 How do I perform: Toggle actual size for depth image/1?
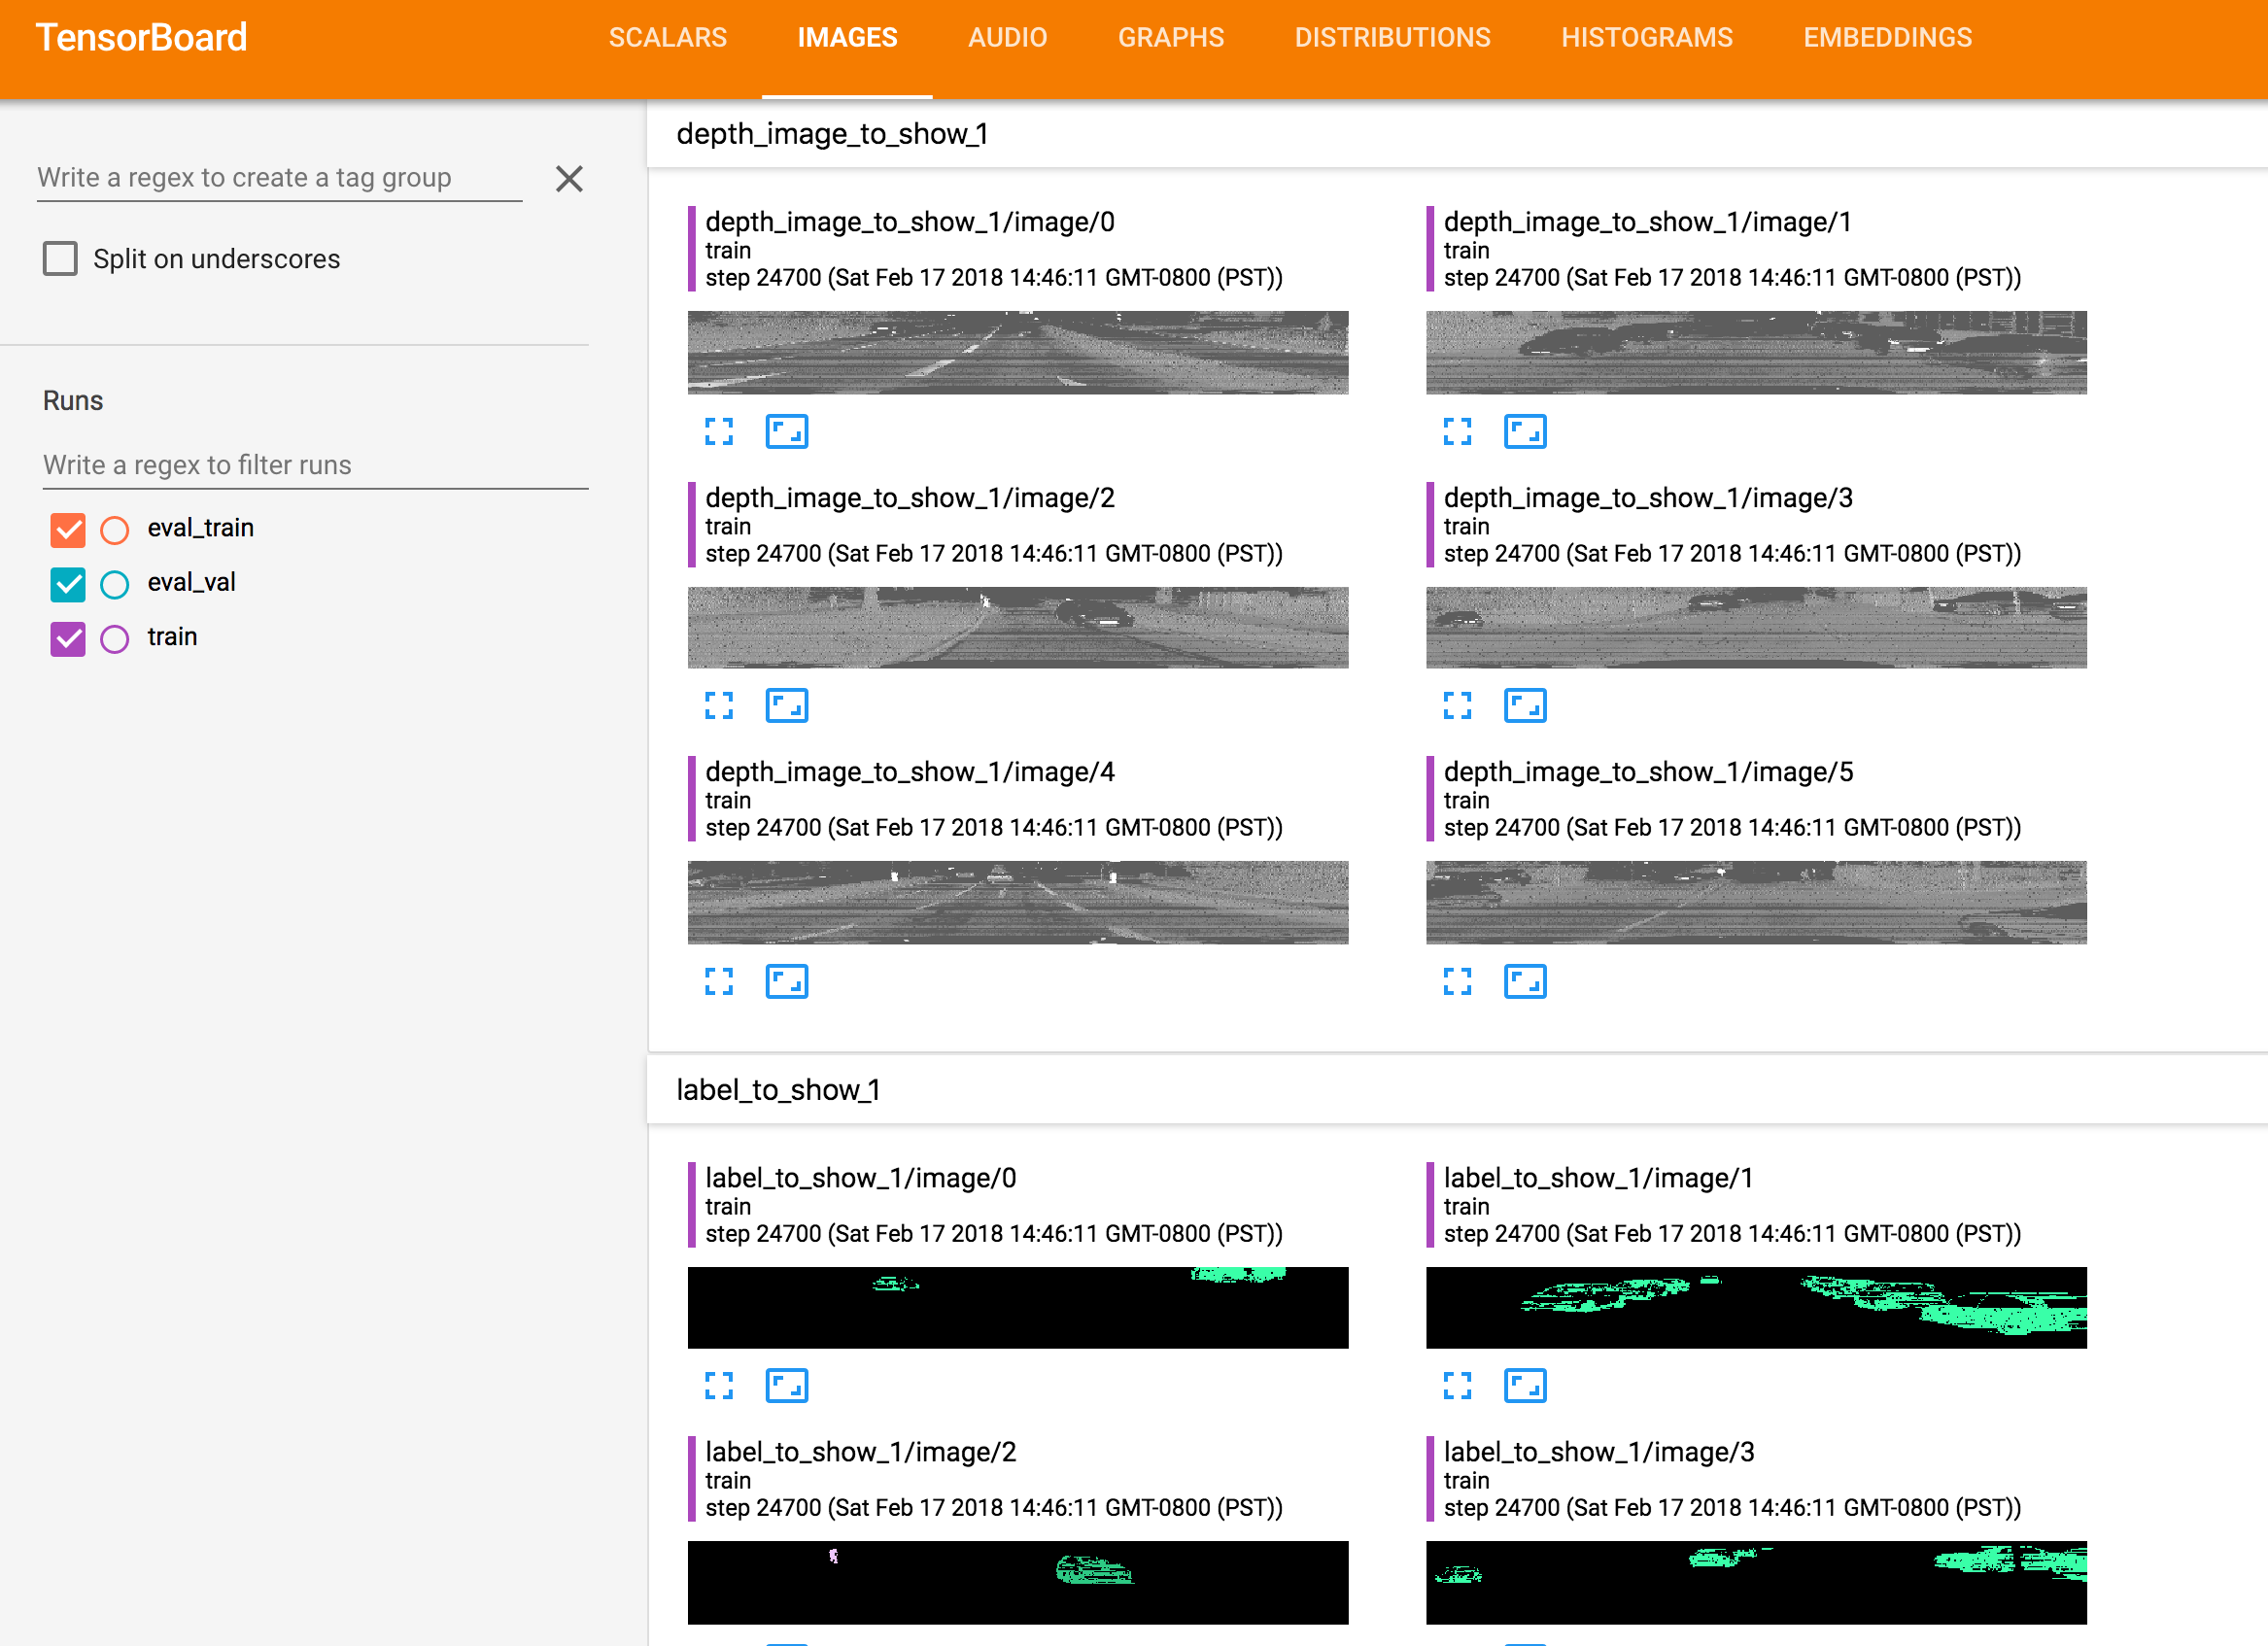(x=1524, y=431)
